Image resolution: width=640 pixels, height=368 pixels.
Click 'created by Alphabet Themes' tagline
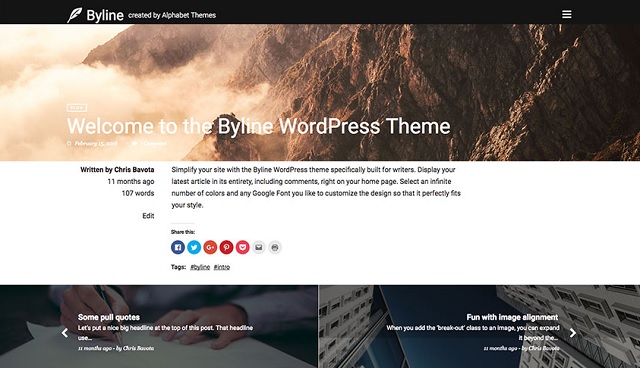[172, 16]
